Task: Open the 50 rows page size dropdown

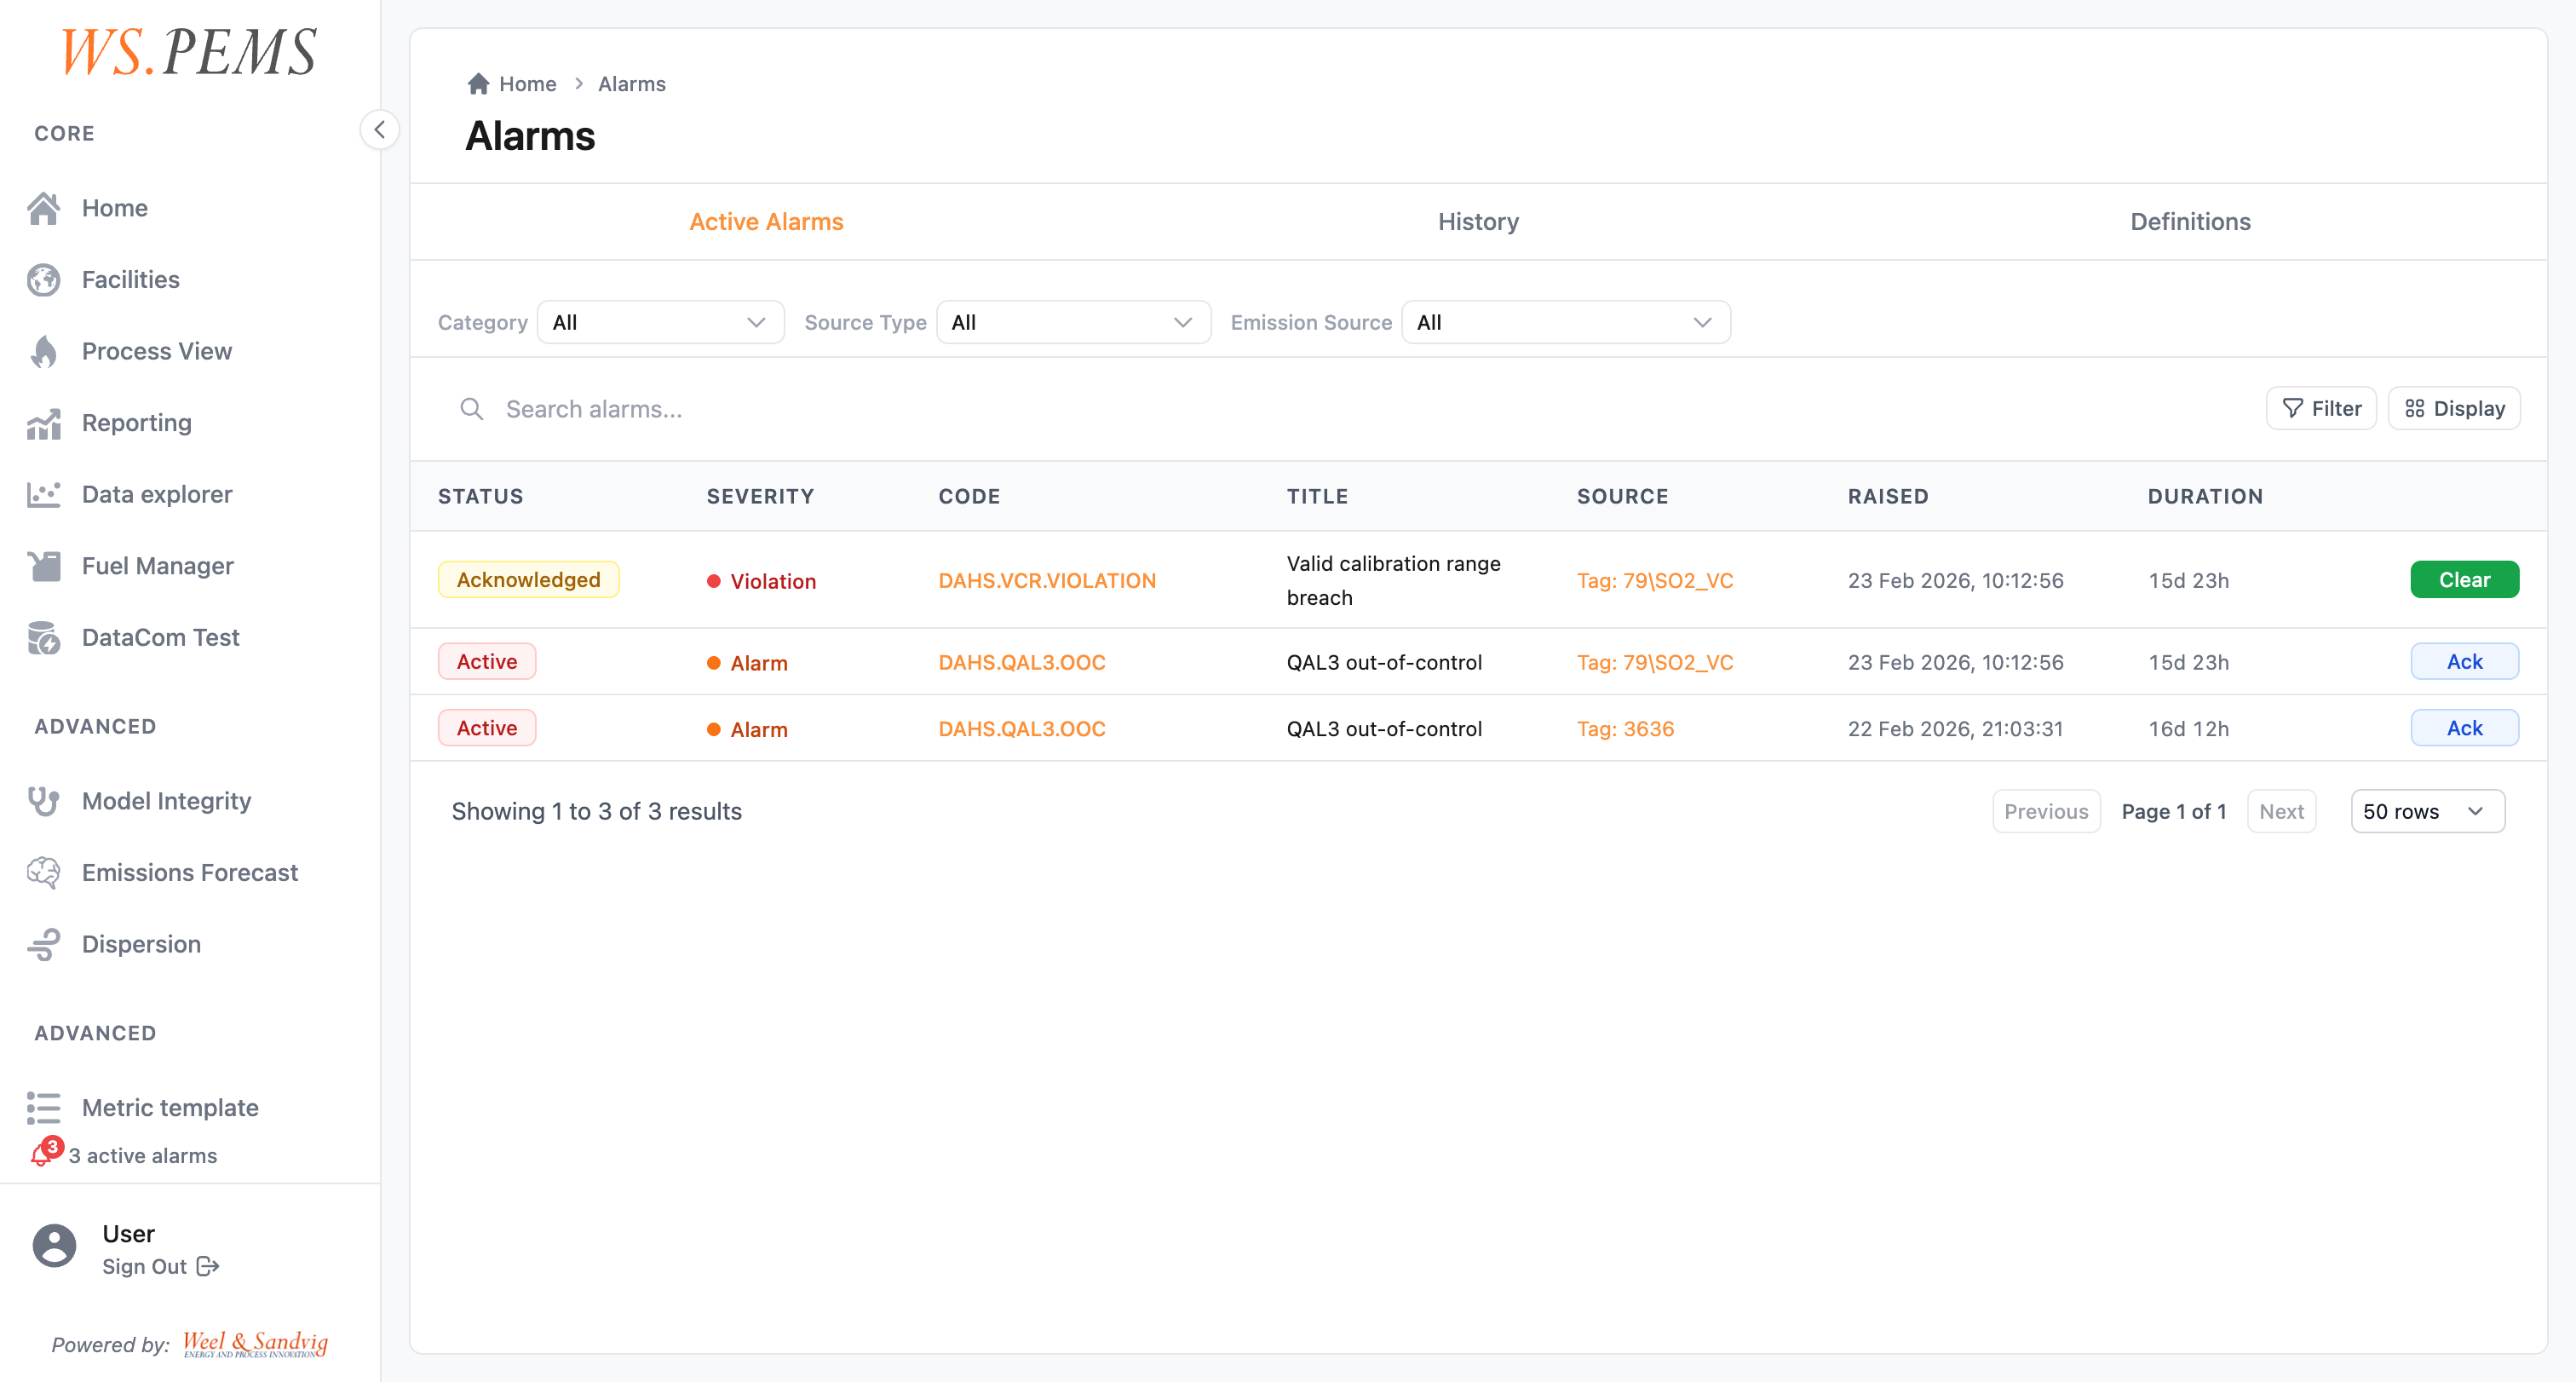Action: 2427,811
